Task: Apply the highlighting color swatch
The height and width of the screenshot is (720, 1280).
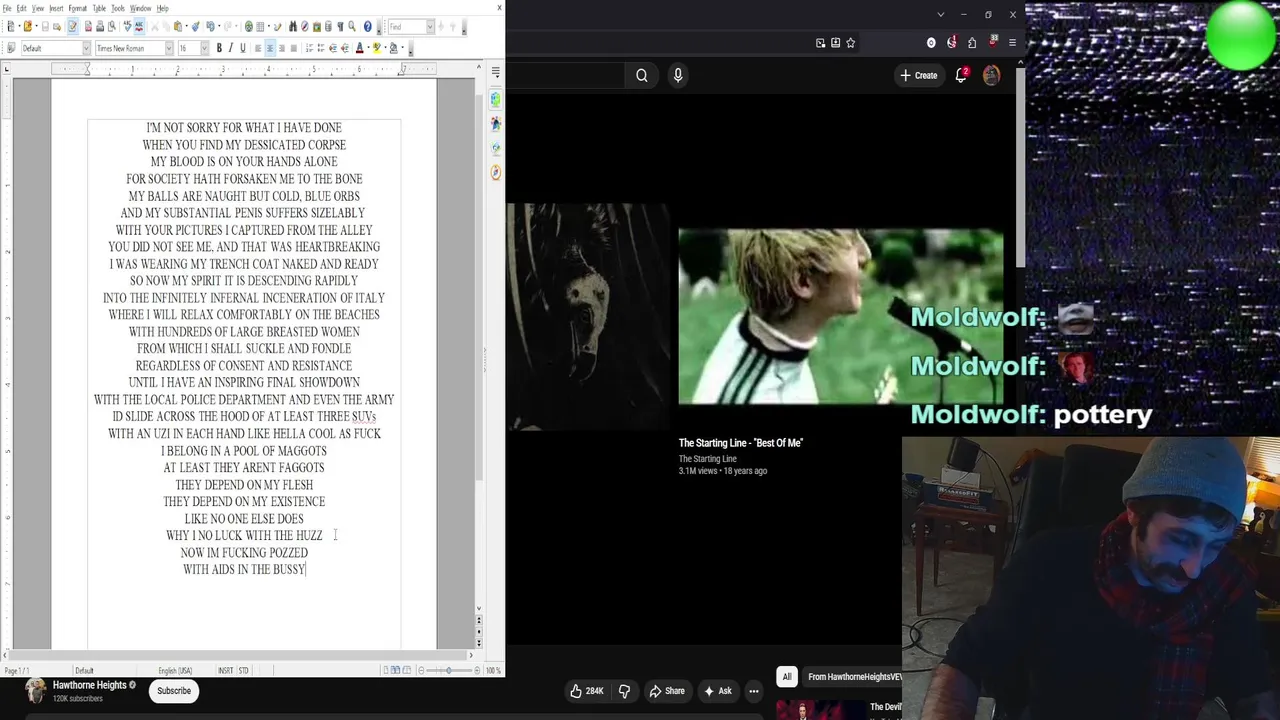Action: (377, 48)
